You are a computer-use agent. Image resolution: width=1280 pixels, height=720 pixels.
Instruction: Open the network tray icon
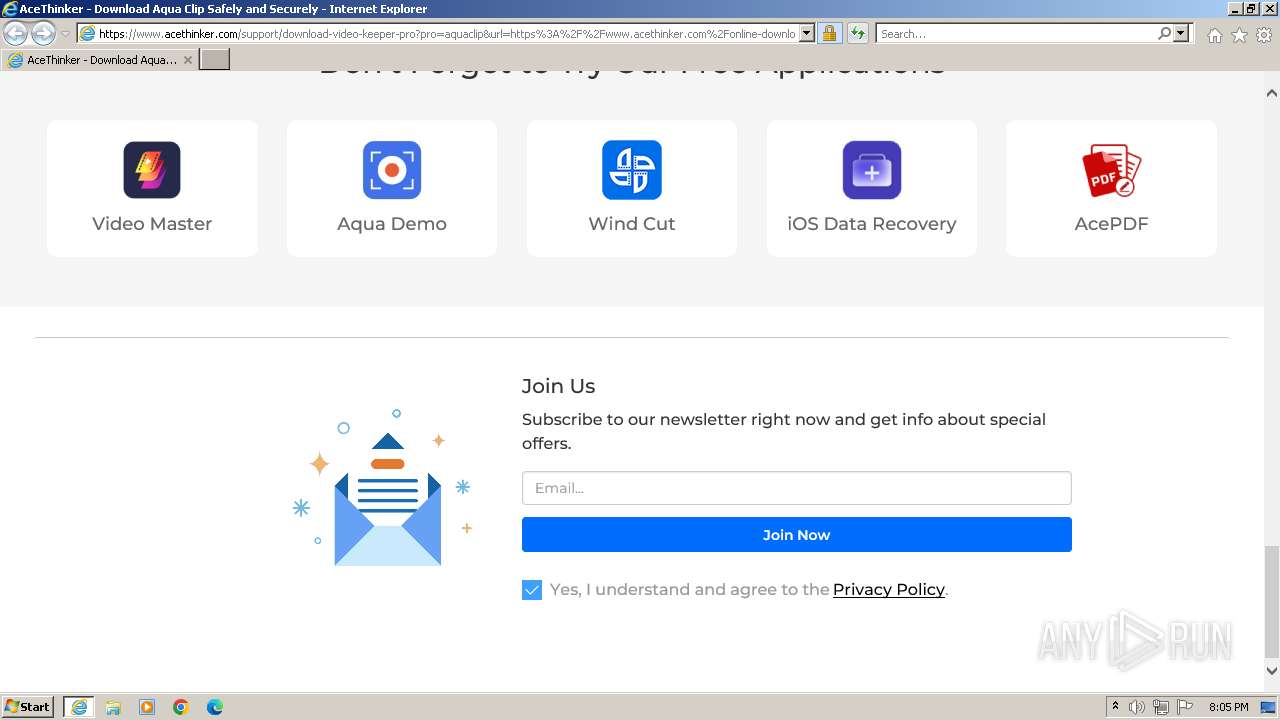click(x=1161, y=707)
